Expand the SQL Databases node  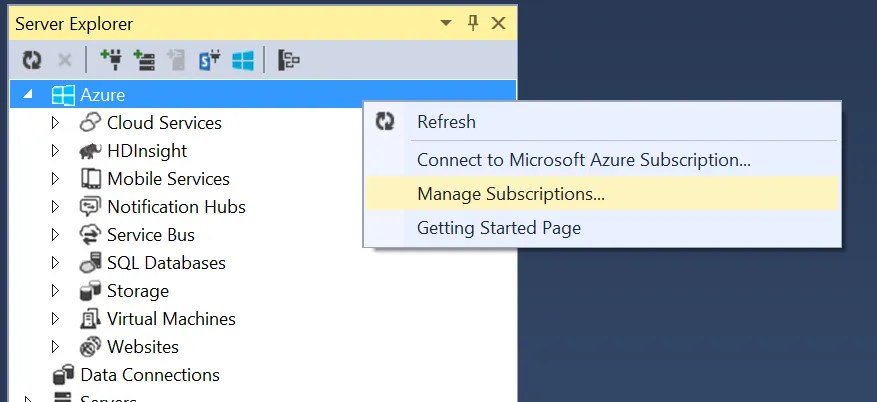(x=55, y=262)
